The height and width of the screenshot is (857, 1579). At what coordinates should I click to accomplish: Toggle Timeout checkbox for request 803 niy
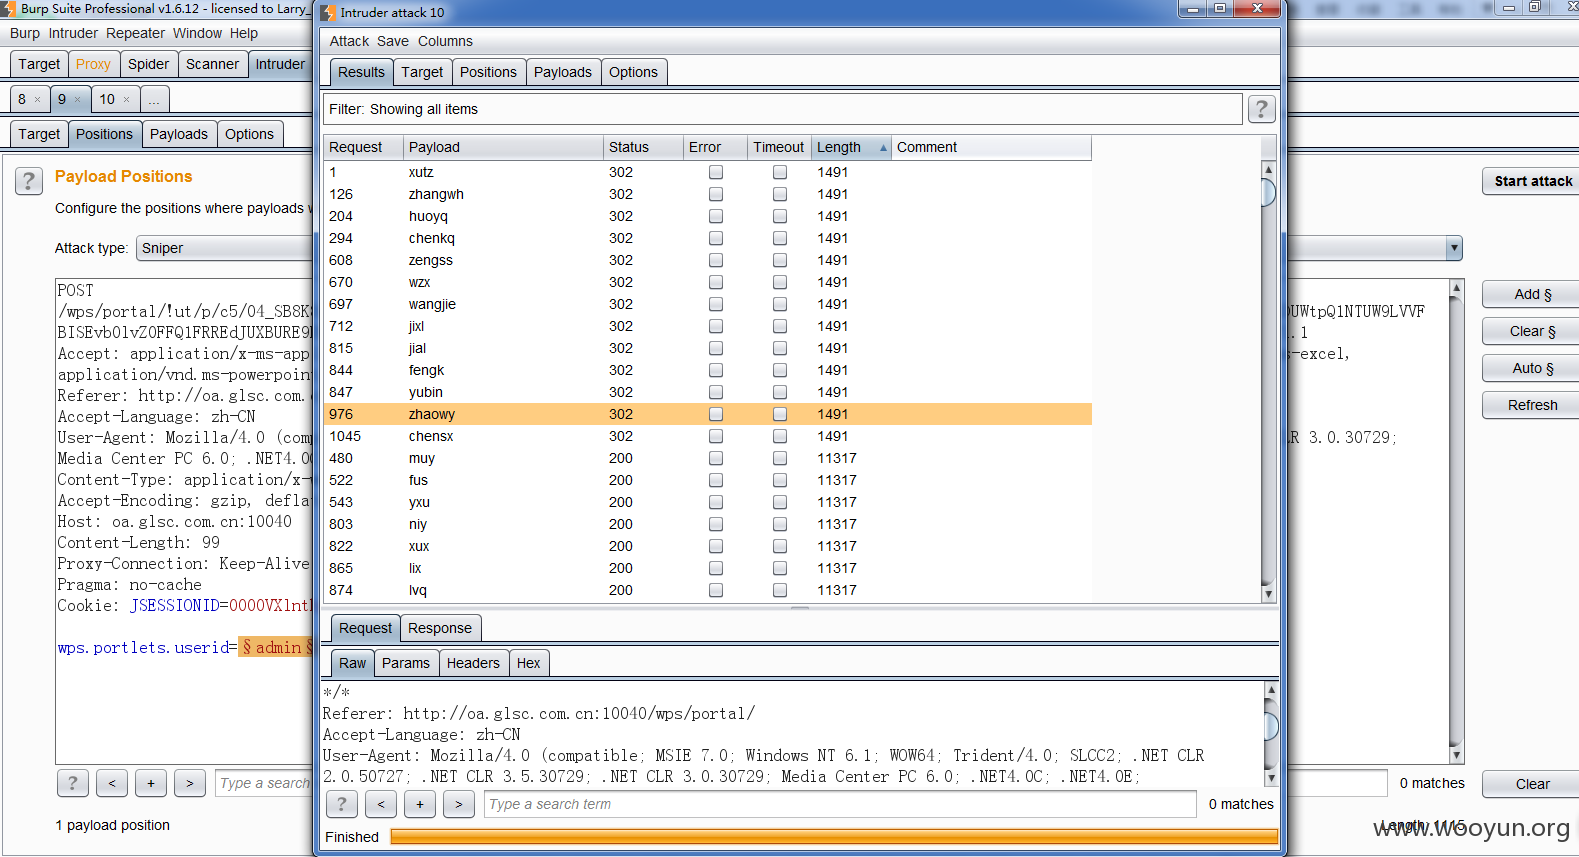pos(780,524)
